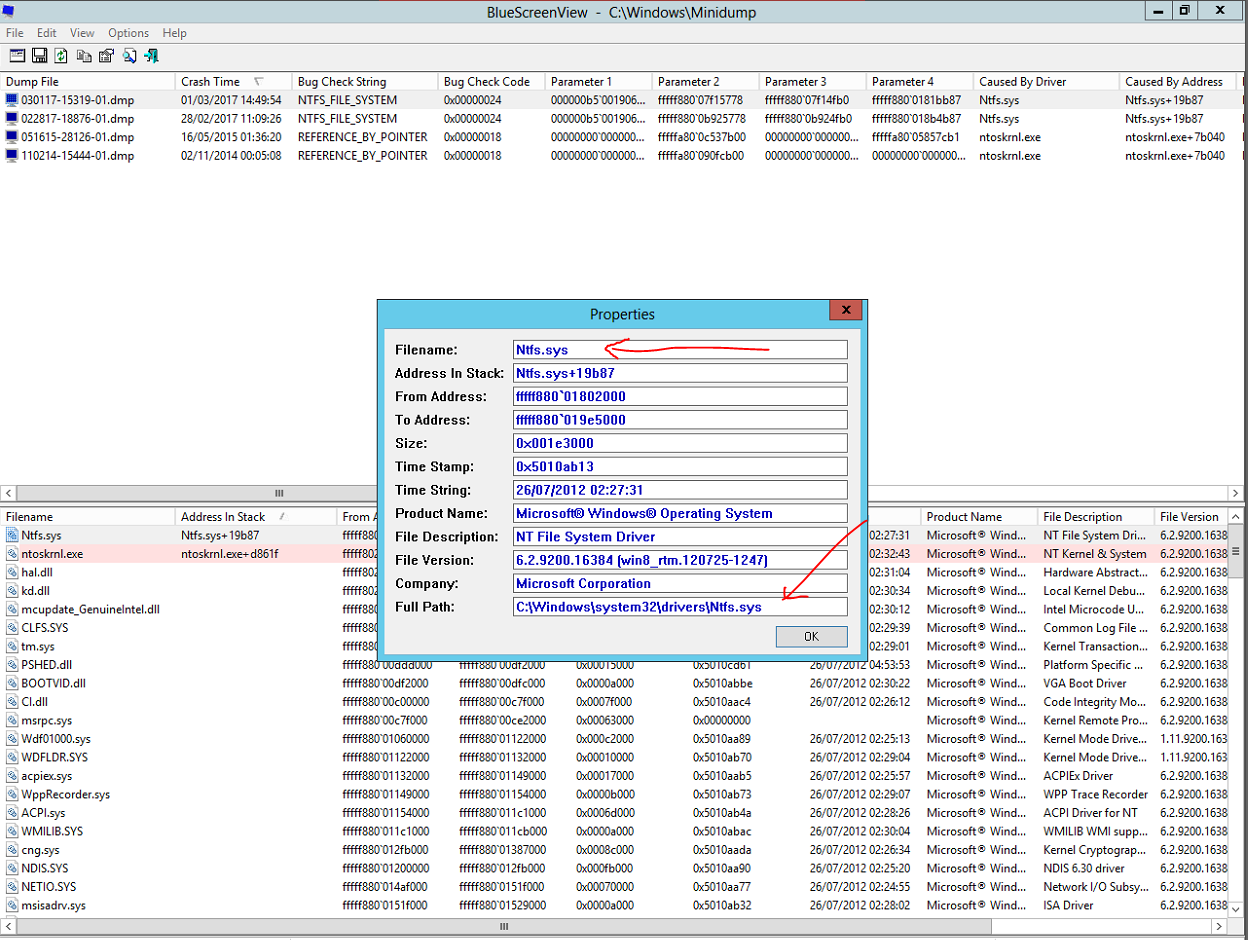Open the File menu
Screen dimensions: 1248x940
[x=14, y=33]
